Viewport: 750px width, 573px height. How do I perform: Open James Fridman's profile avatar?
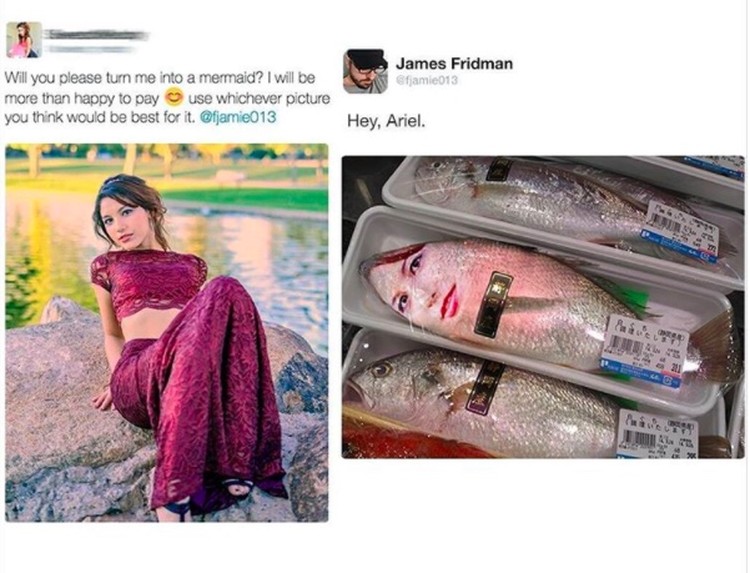click(365, 71)
